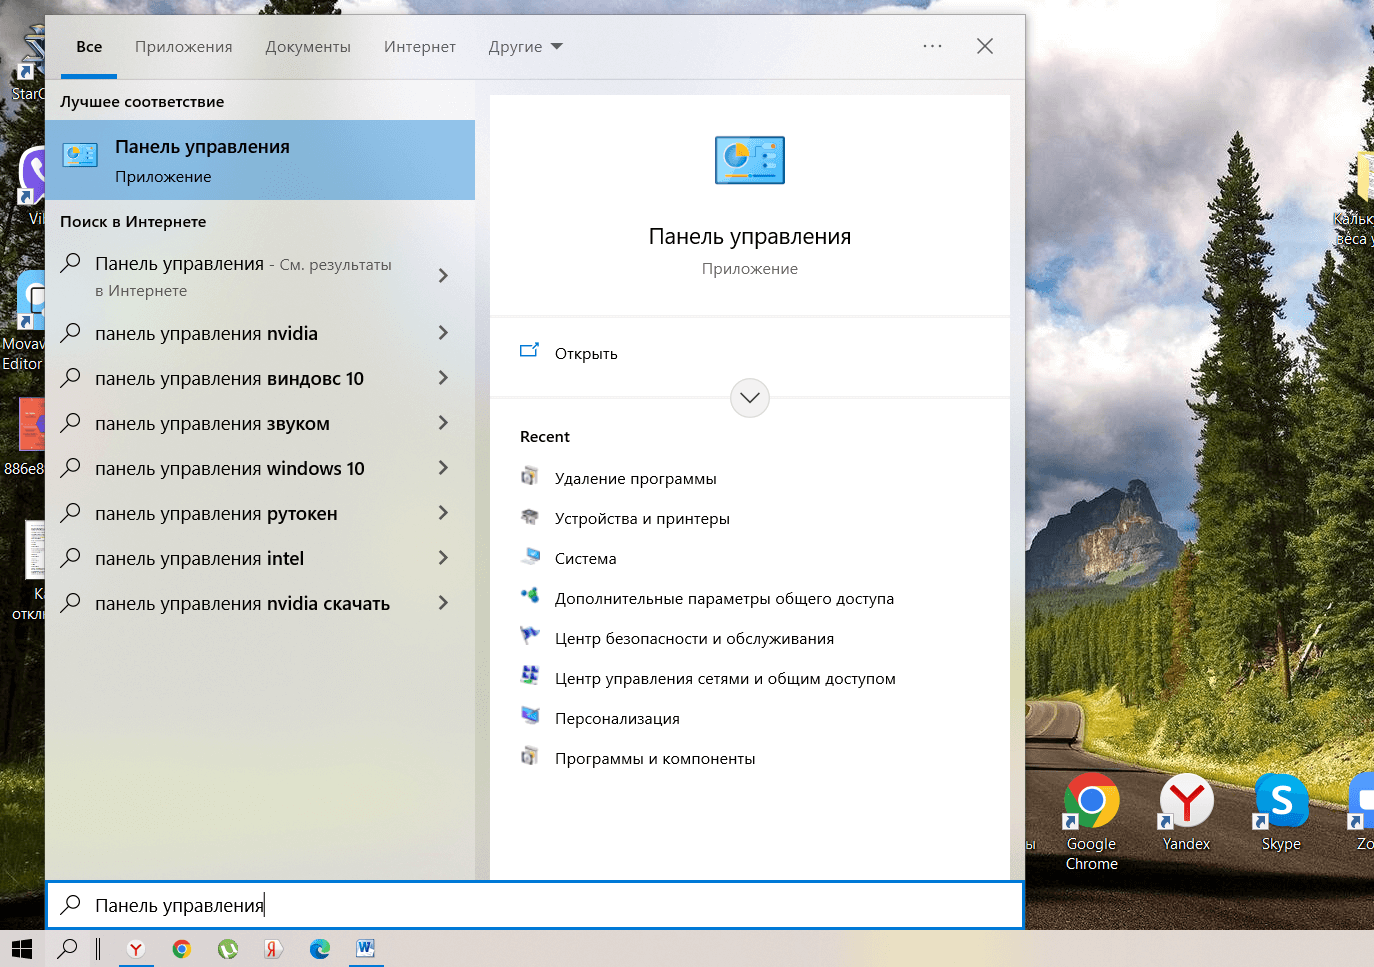
Task: Switch to the Документы tab
Action: [308, 47]
